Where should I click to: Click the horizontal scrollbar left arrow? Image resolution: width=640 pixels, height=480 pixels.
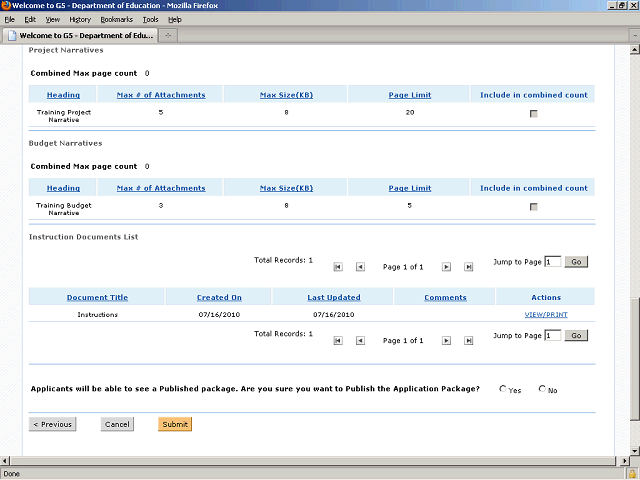[4, 461]
